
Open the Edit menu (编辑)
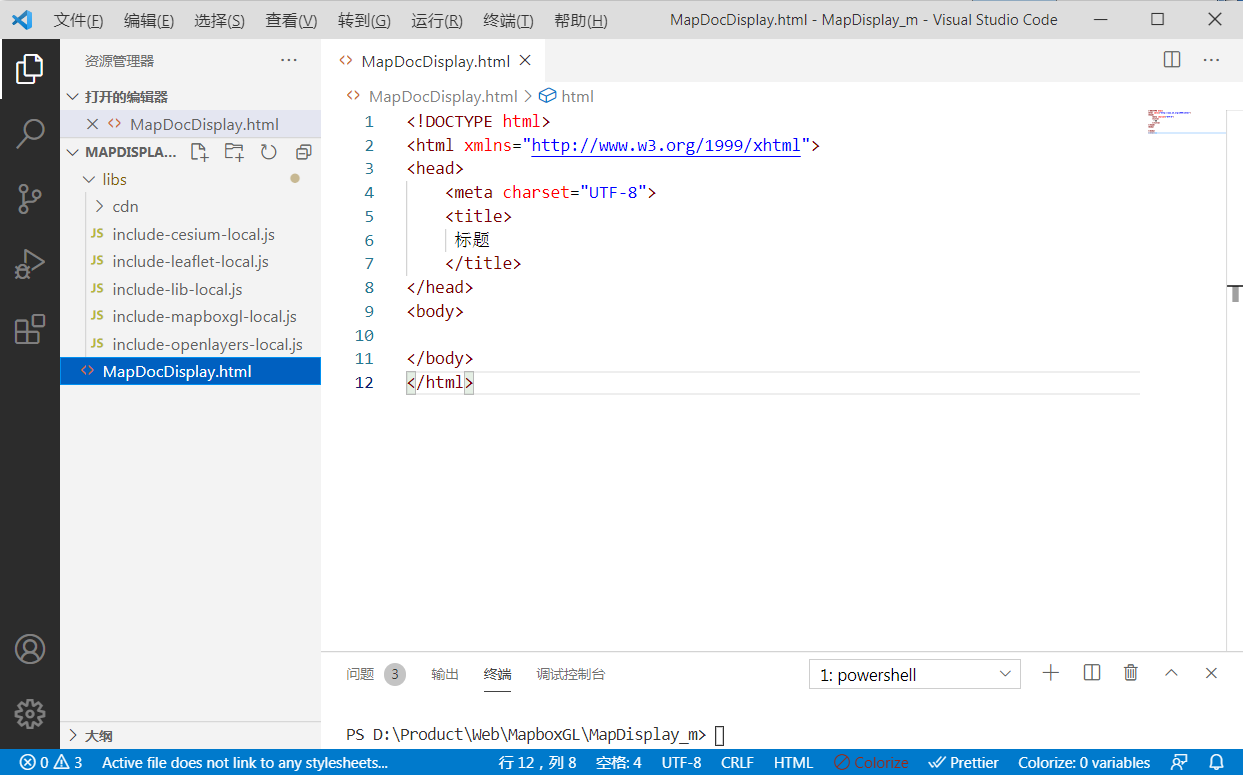149,20
